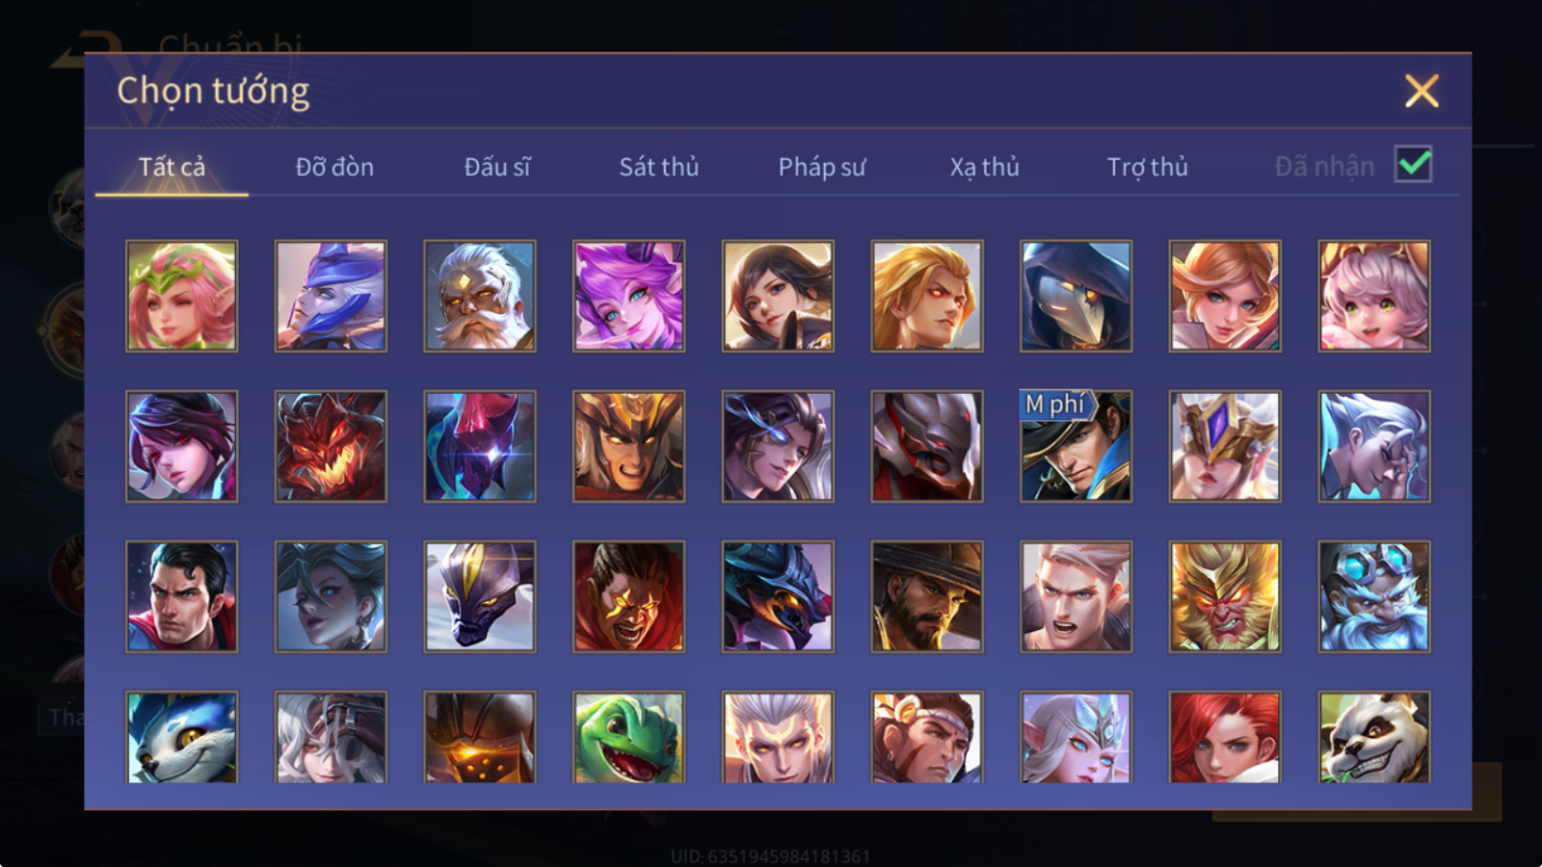
Task: Select the Superman hero portrait
Action: tap(182, 597)
